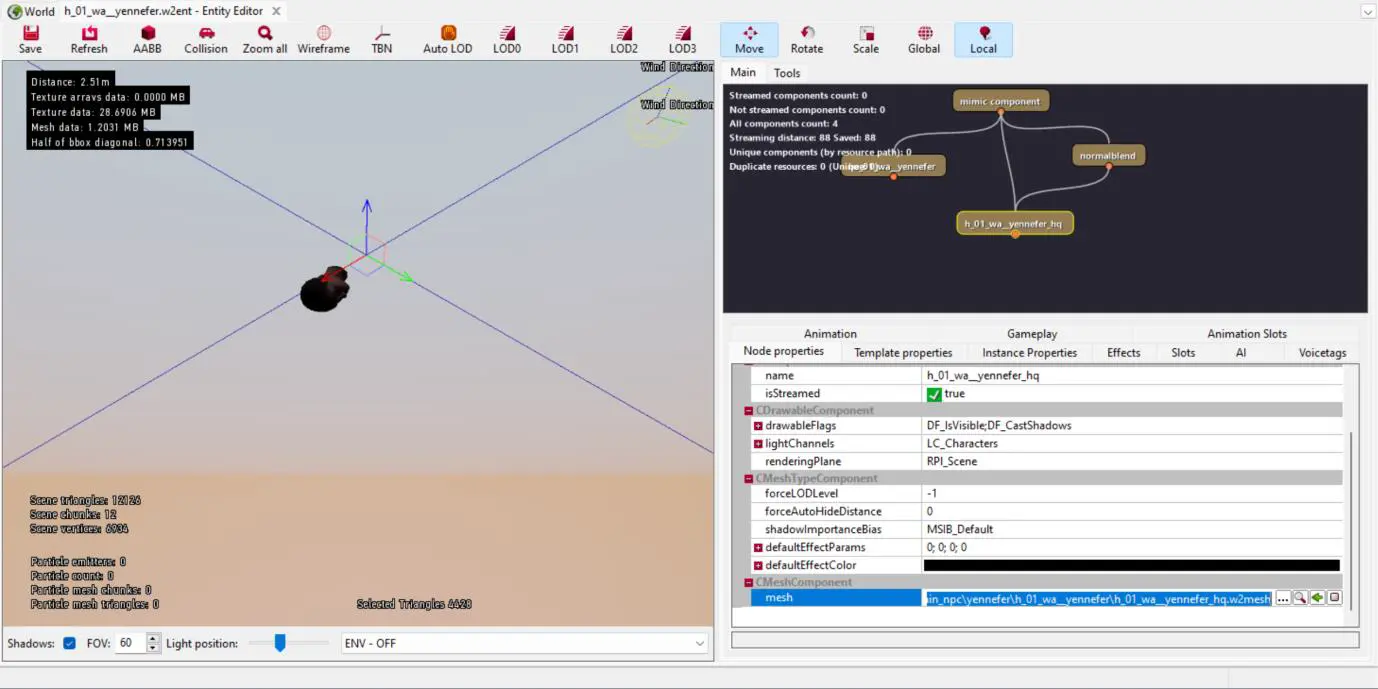Switch to the Tools tab

tap(787, 73)
